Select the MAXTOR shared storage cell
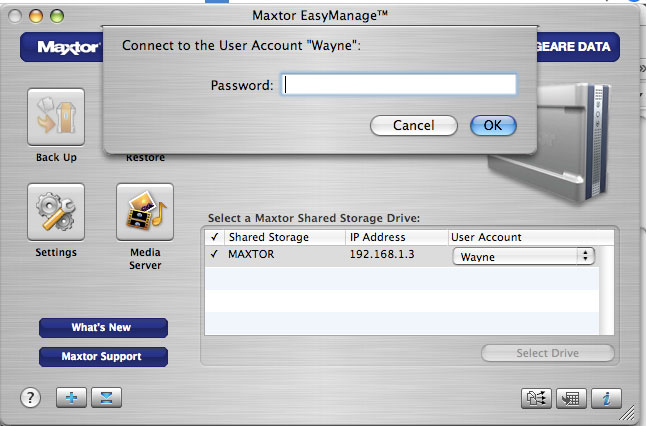The height and width of the screenshot is (426, 646). 251,254
